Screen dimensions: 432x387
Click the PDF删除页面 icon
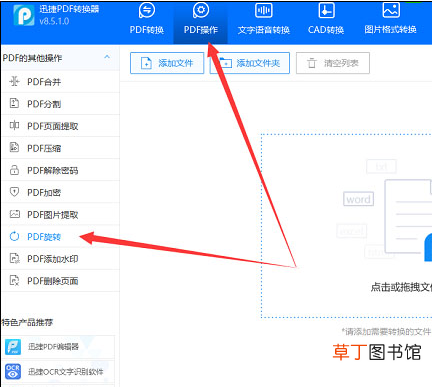tap(14, 281)
